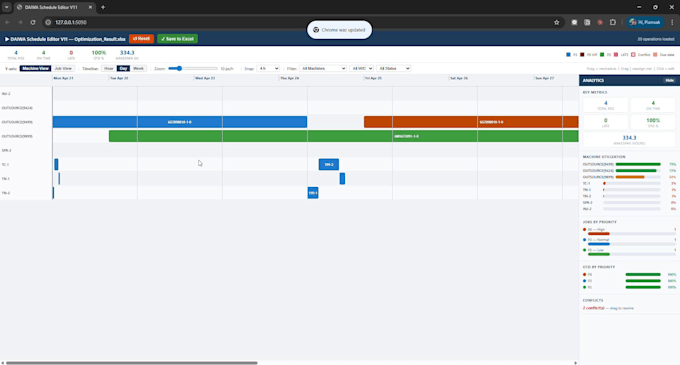The width and height of the screenshot is (680, 365).
Task: Set timeline scale to Day
Action: click(123, 68)
